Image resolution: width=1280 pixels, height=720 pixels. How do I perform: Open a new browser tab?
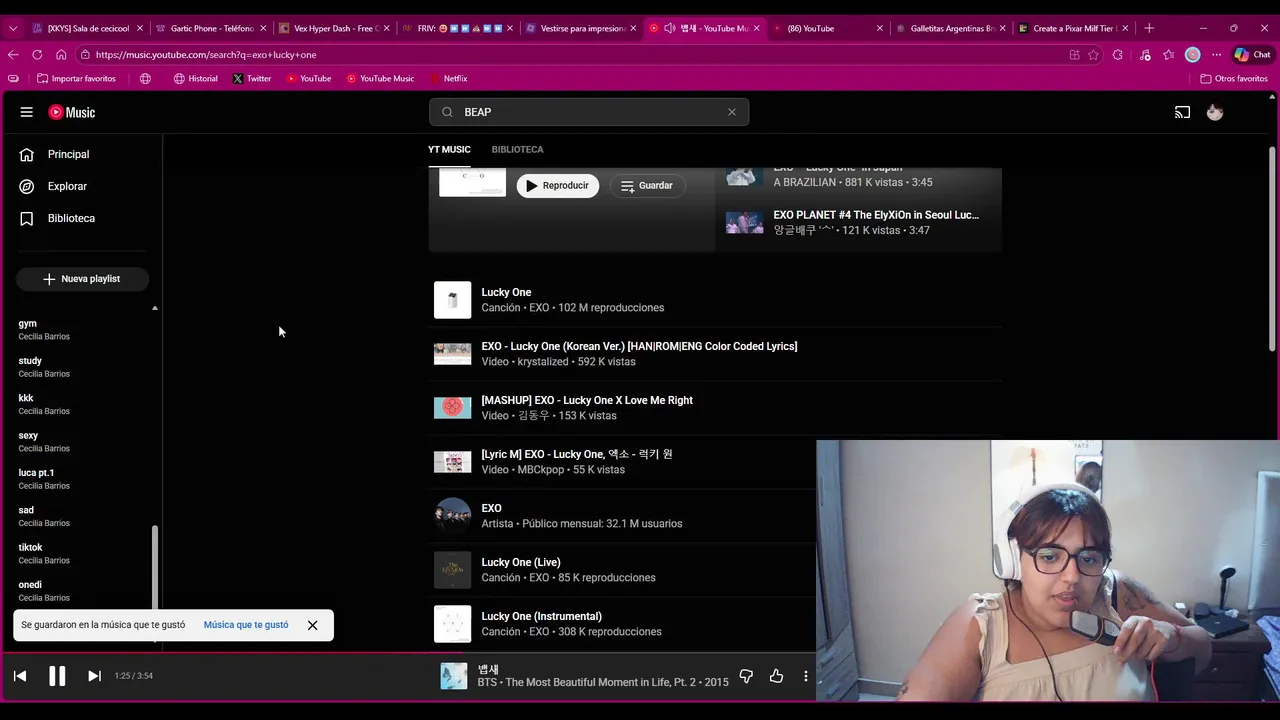pyautogui.click(x=1149, y=28)
